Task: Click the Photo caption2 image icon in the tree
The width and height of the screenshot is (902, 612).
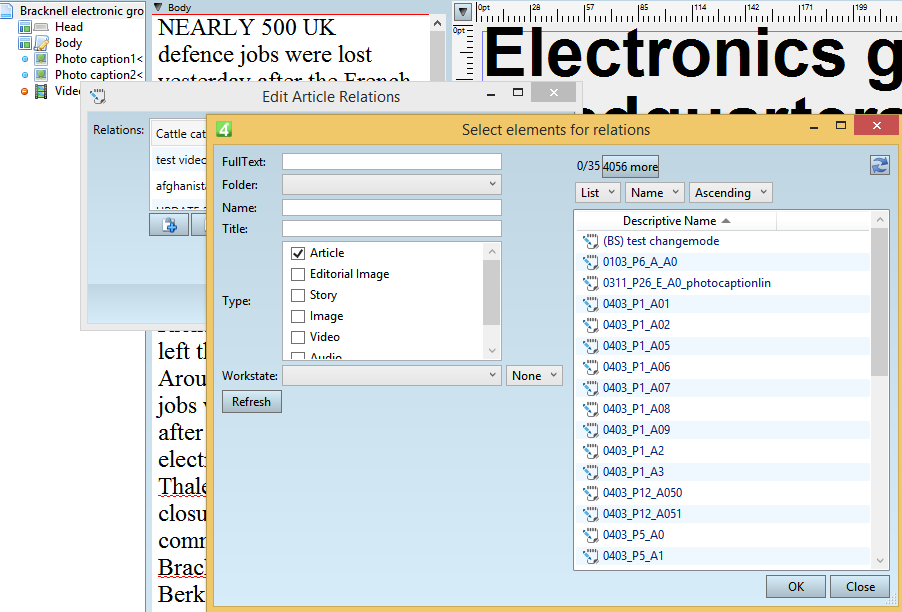Action: [x=41, y=75]
